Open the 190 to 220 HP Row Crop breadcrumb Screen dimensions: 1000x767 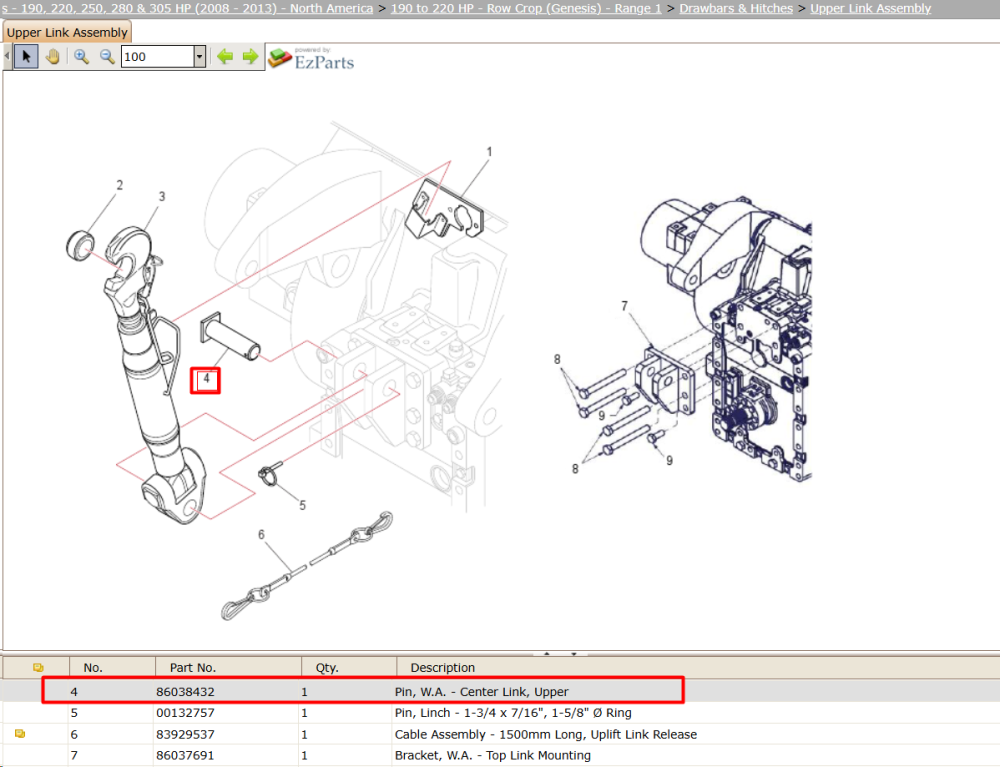pyautogui.click(x=526, y=8)
